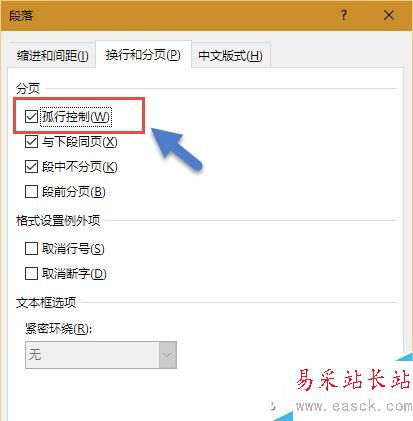Toggle the 与下段同页(X) checkbox

31,142
